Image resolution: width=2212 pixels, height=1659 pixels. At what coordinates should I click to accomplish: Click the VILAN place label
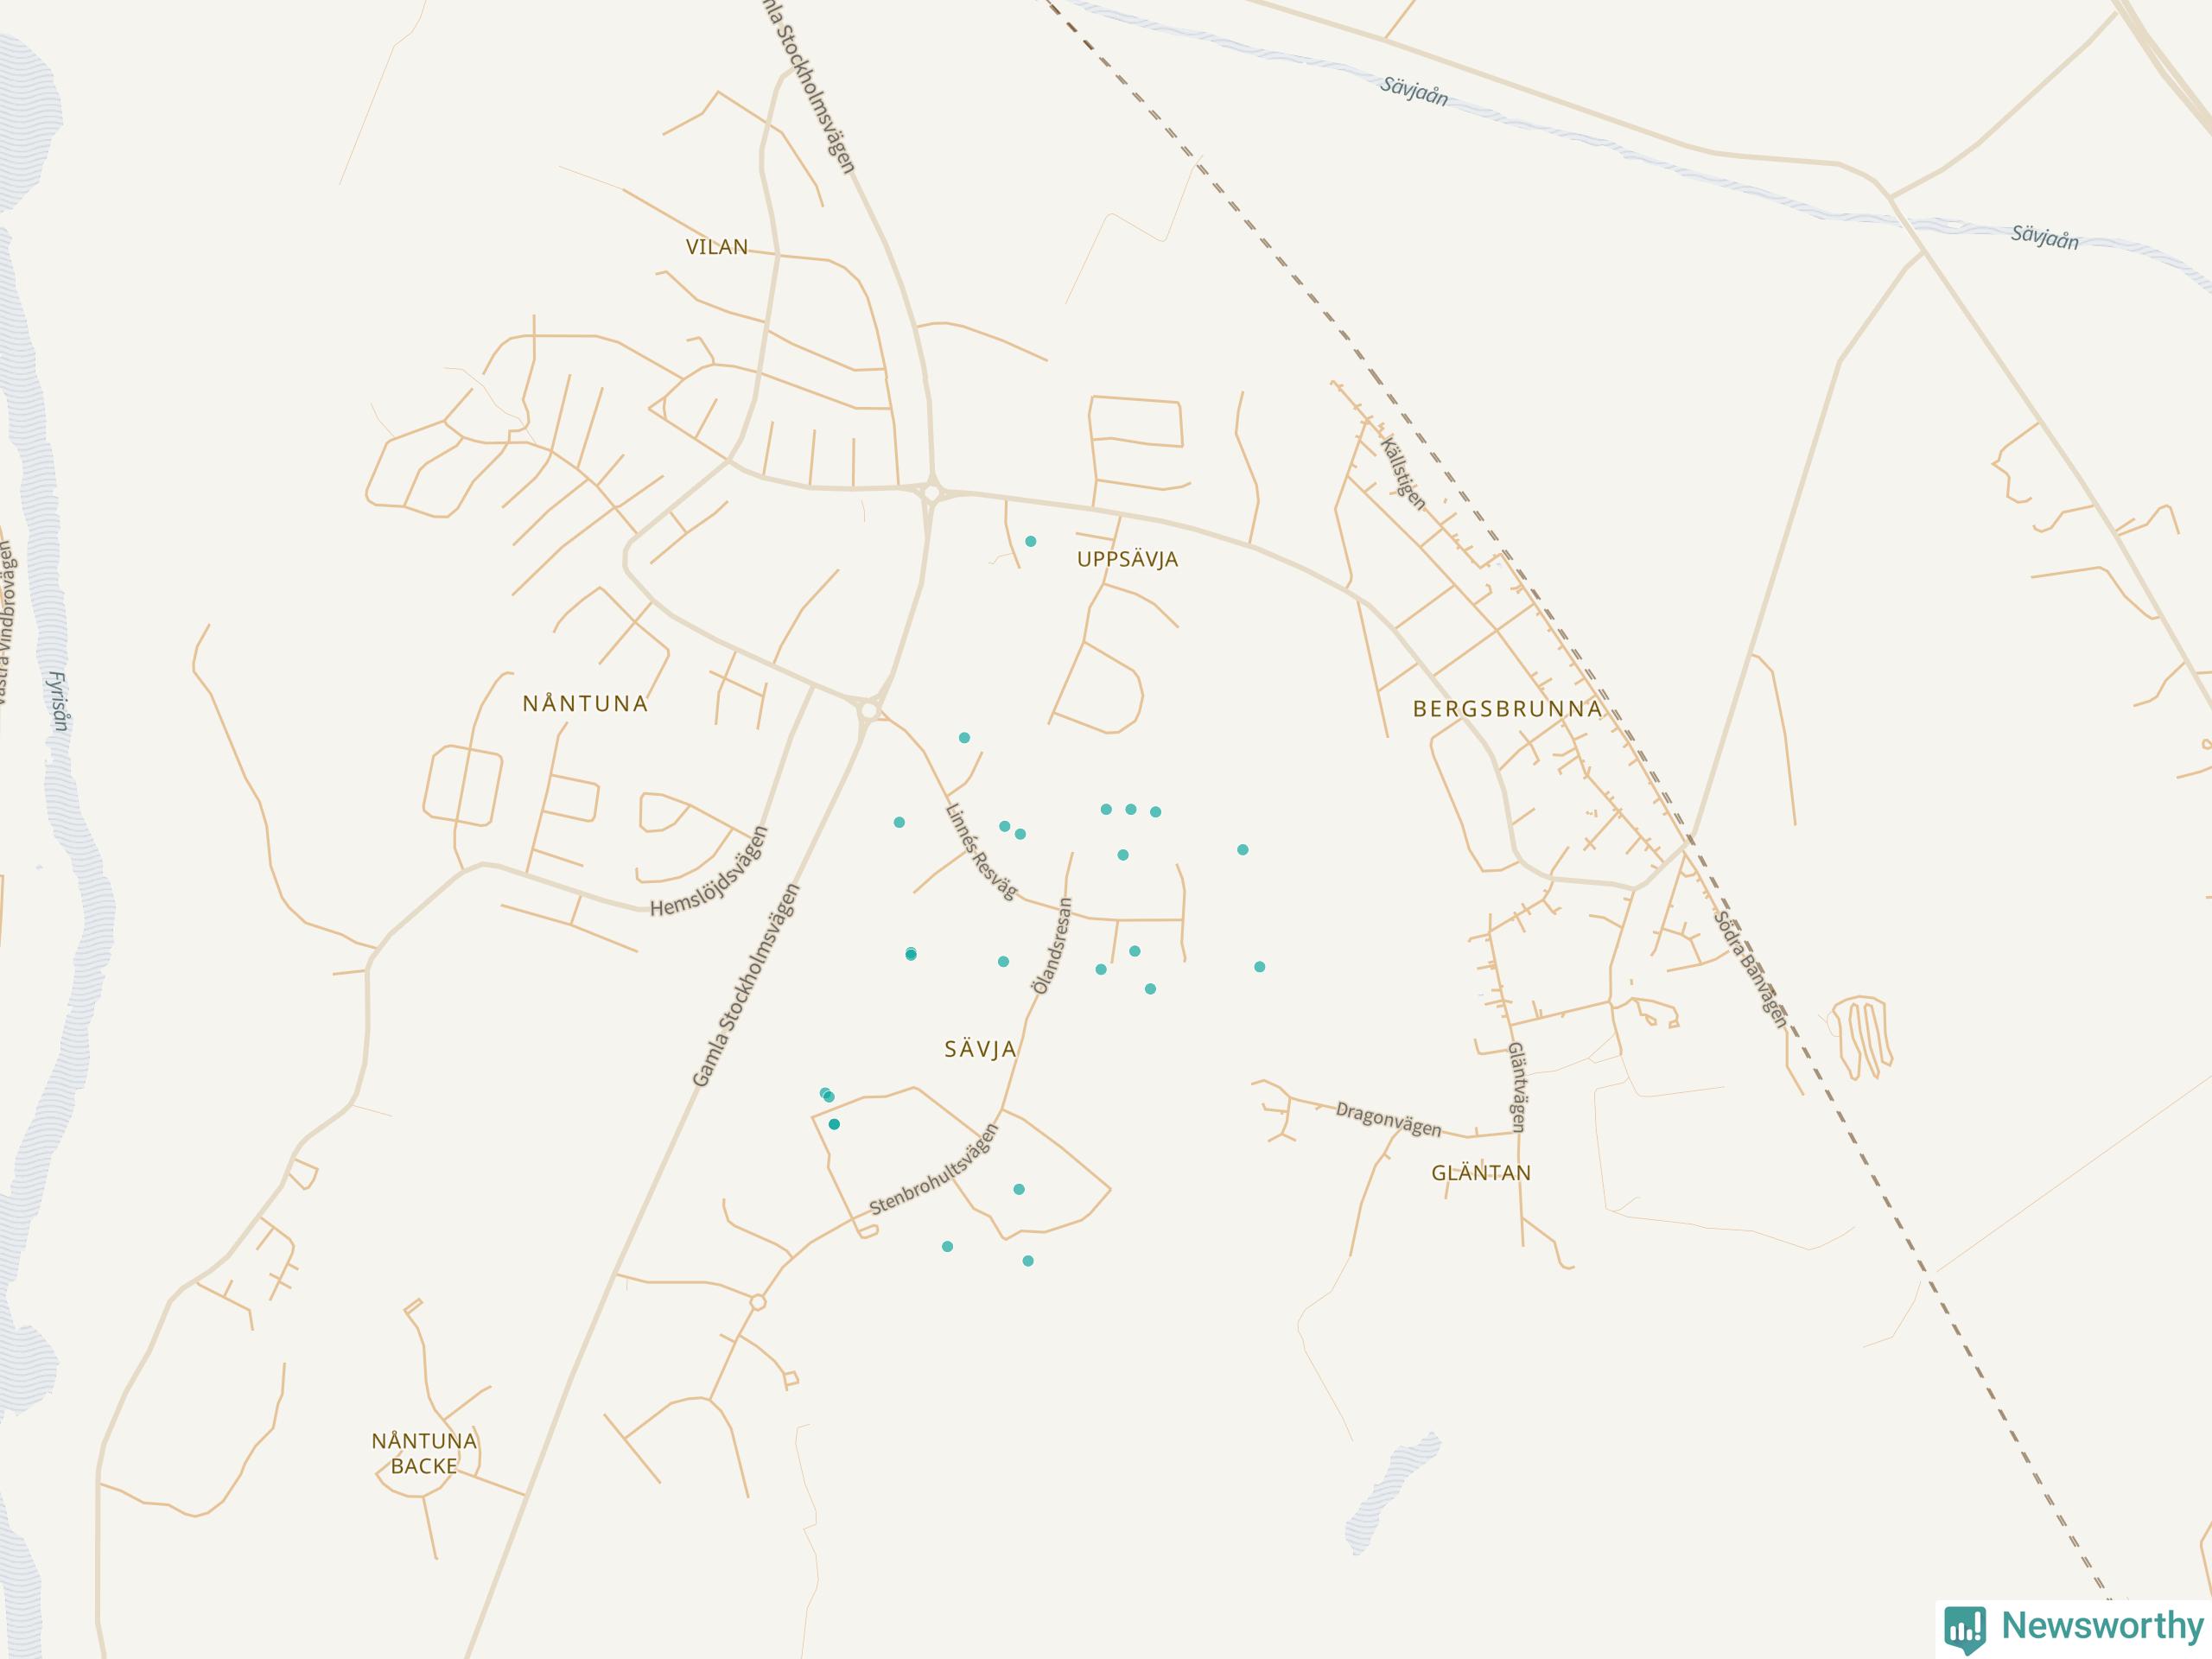tap(716, 247)
